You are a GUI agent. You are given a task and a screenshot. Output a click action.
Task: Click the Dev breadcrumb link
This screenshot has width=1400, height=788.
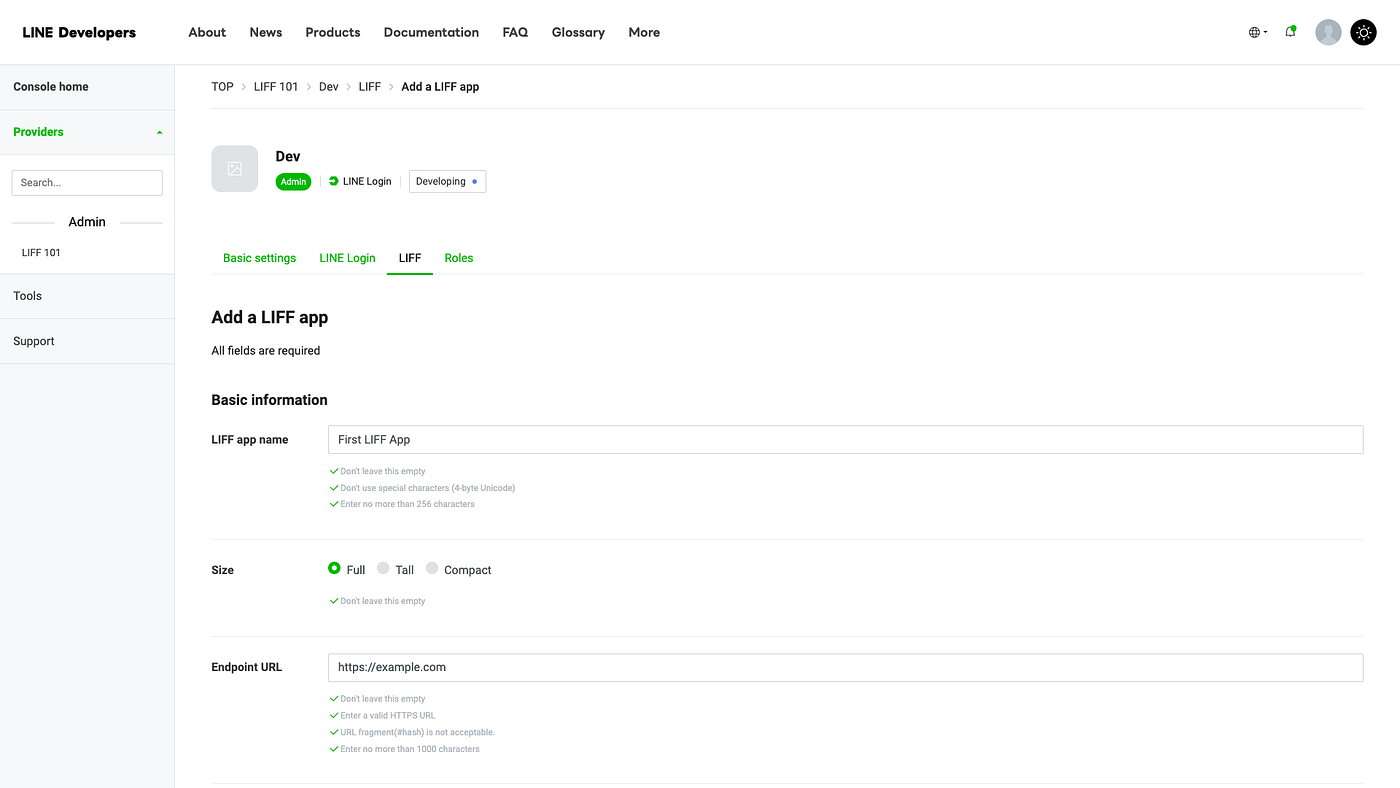point(329,87)
